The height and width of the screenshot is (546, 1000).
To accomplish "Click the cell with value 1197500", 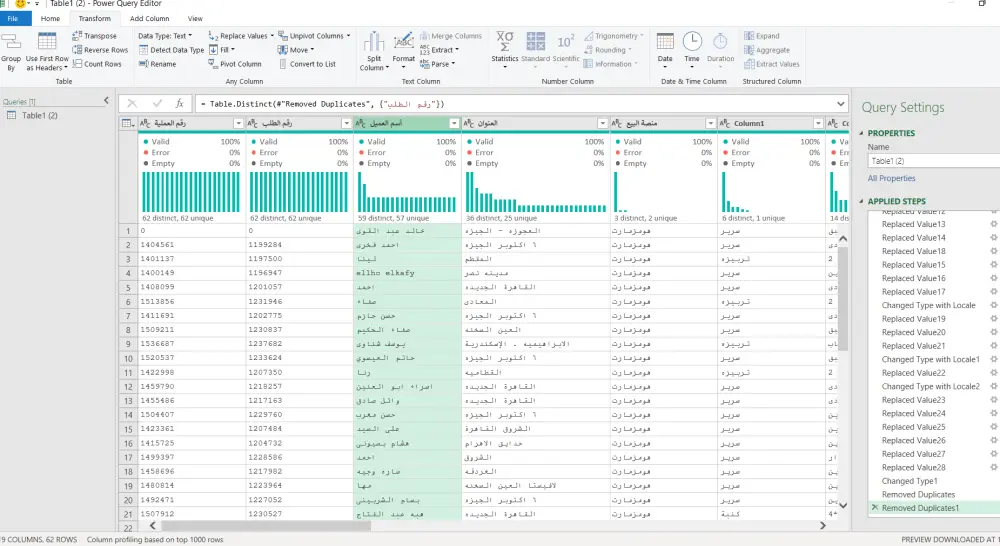I will [x=299, y=259].
